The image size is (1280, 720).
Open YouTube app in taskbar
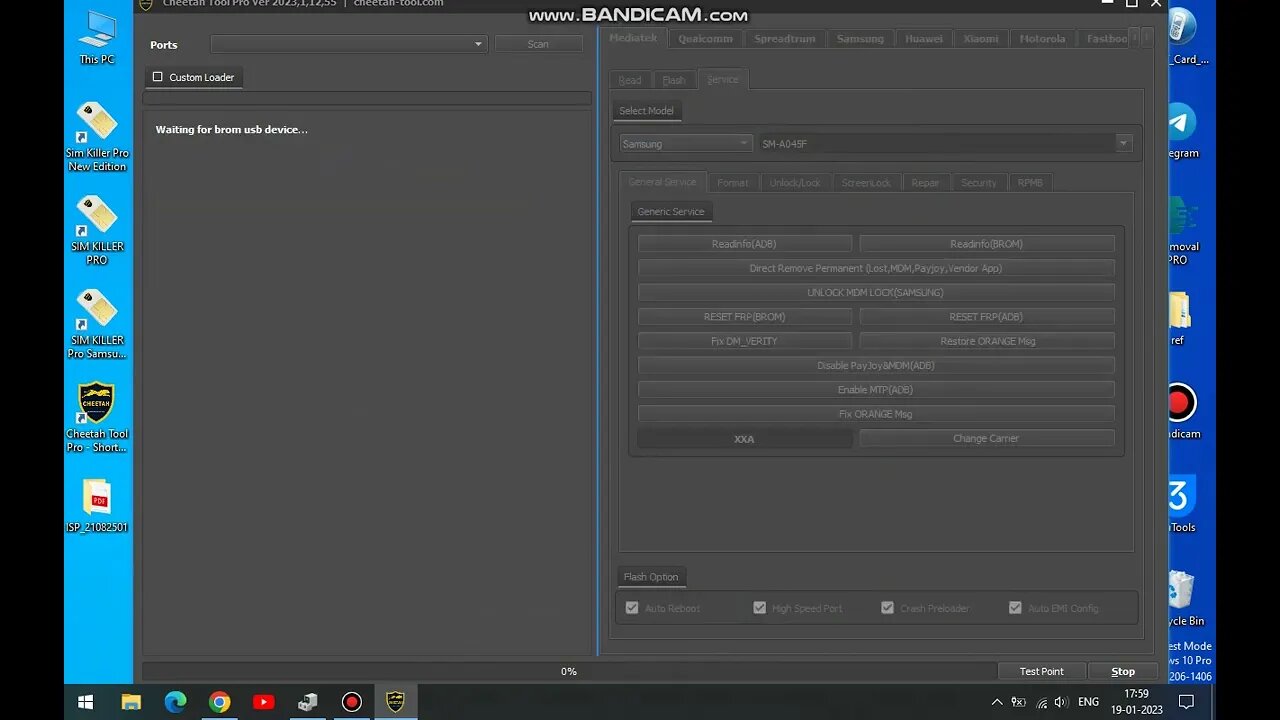(263, 702)
